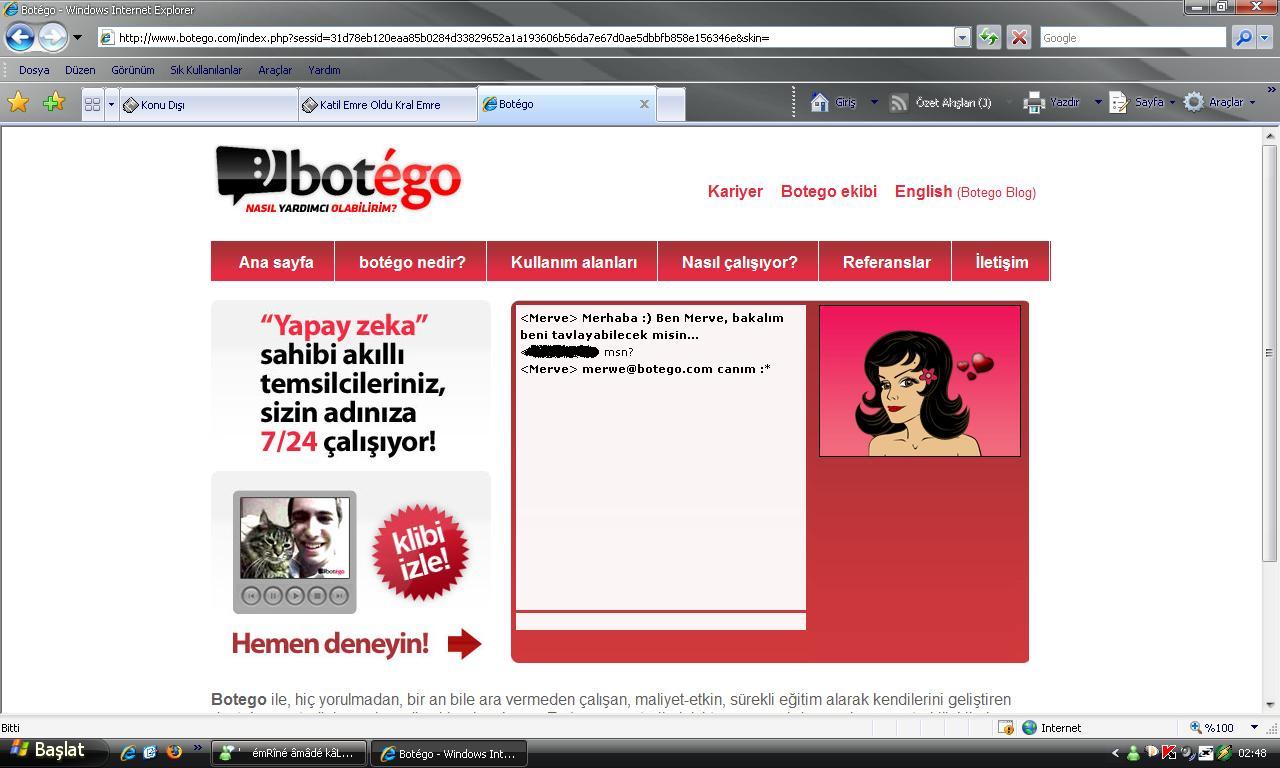Open the Yardım menu

[324, 70]
